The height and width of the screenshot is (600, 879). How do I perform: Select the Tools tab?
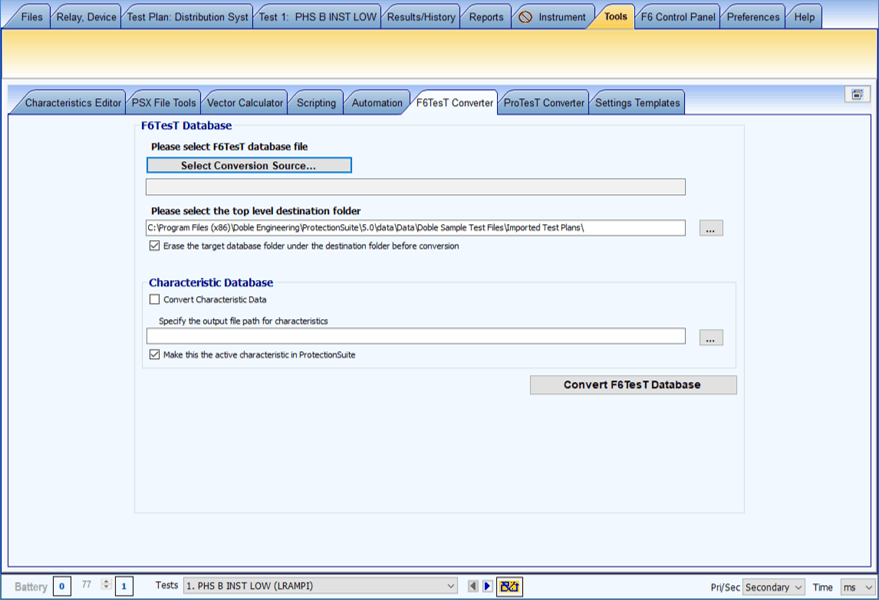615,17
